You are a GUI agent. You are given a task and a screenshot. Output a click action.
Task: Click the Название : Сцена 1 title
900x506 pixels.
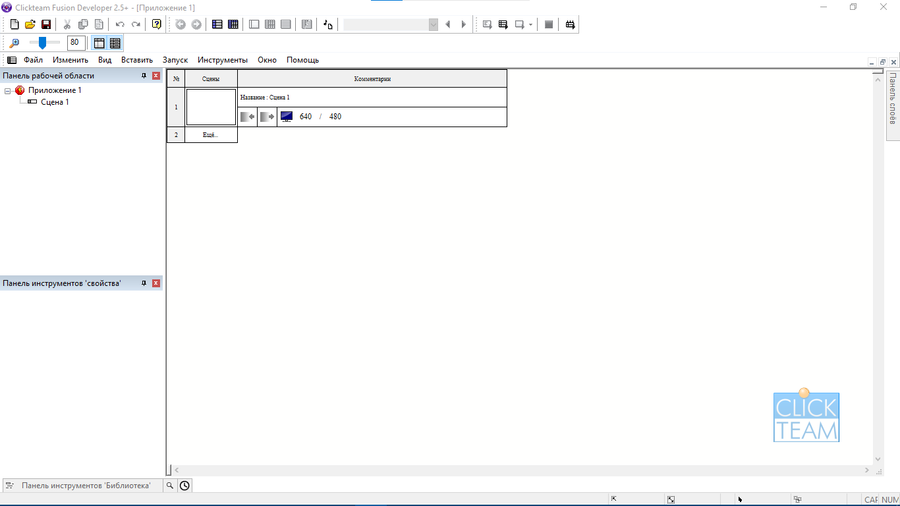[x=265, y=98]
